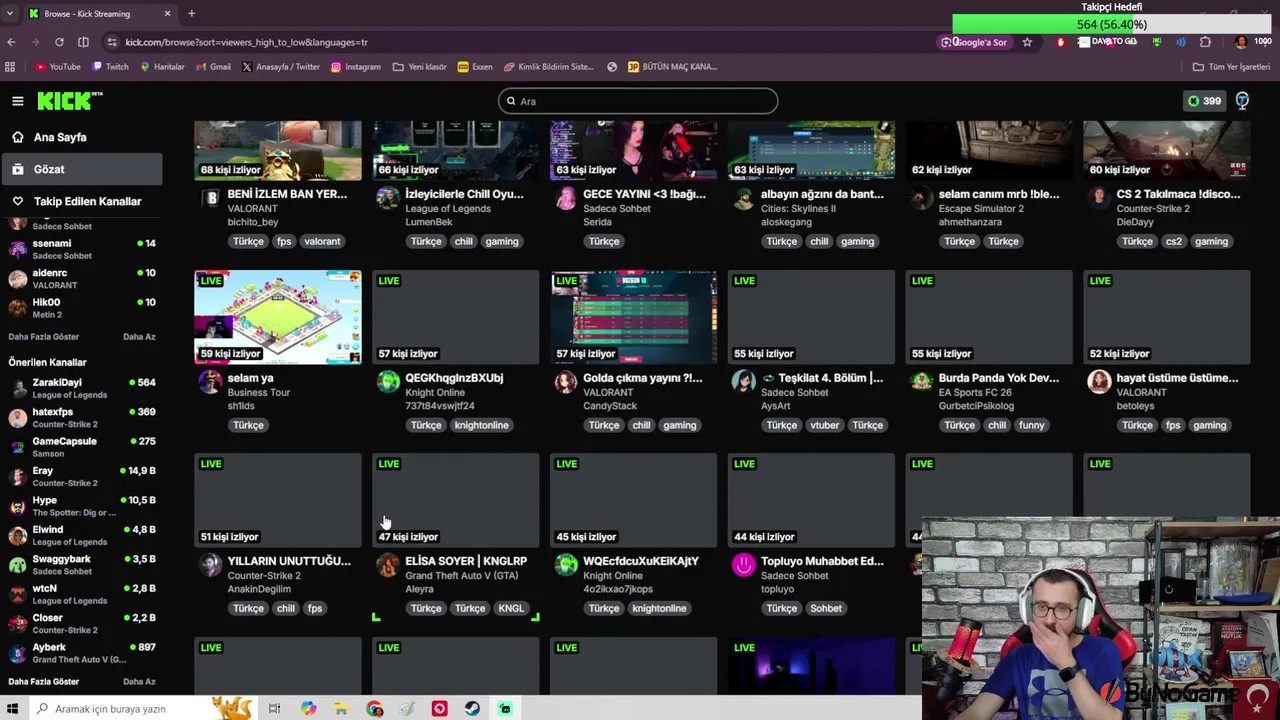Click the 399 KICKs balance badge
Screen dimensions: 1280x720
(x=1204, y=101)
